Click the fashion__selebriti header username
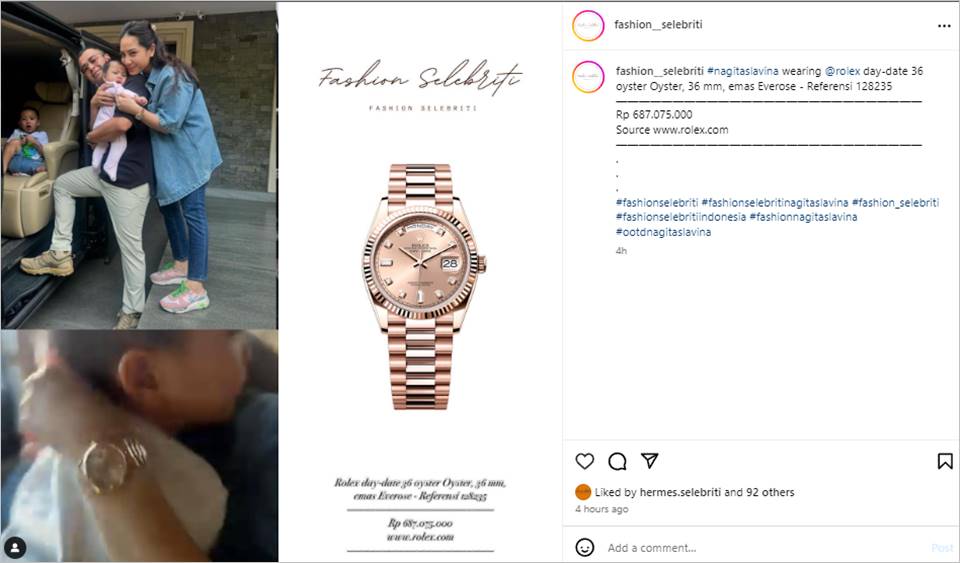This screenshot has height=563, width=960. click(x=658, y=24)
